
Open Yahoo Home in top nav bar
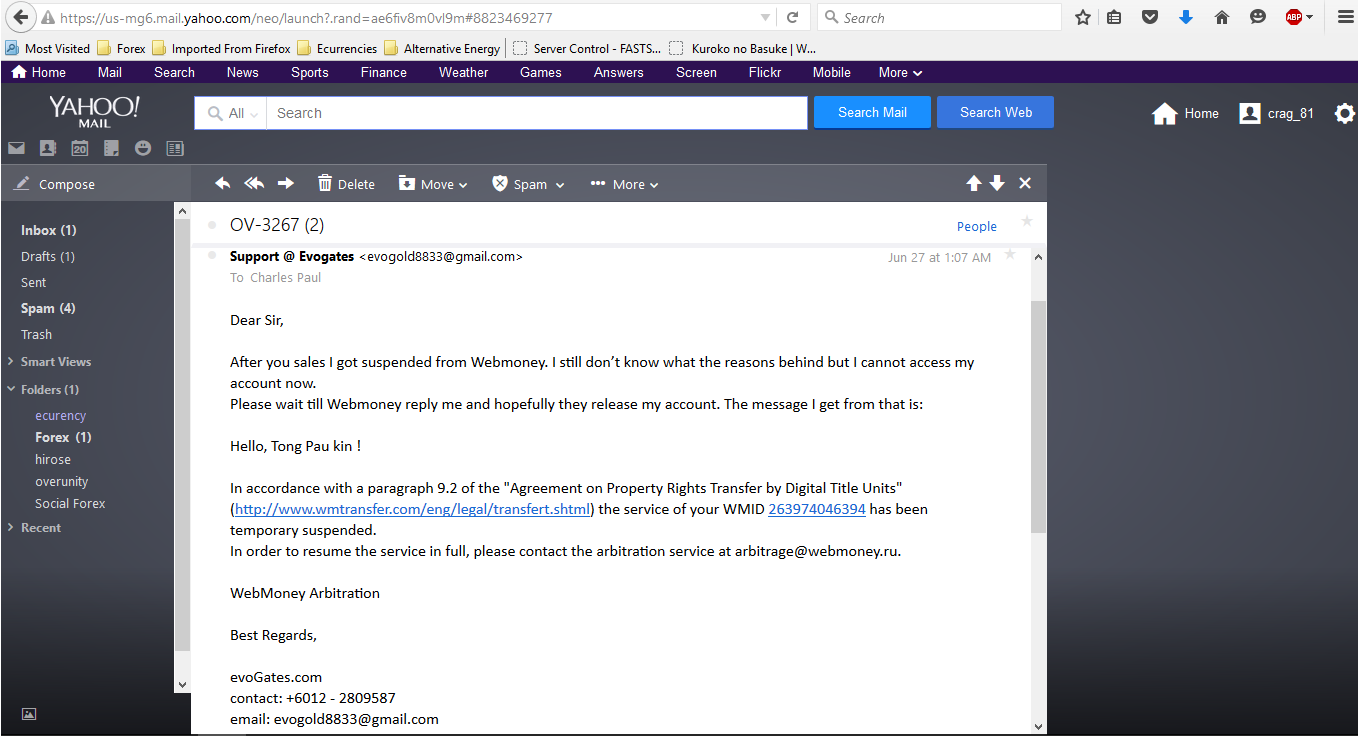point(39,72)
